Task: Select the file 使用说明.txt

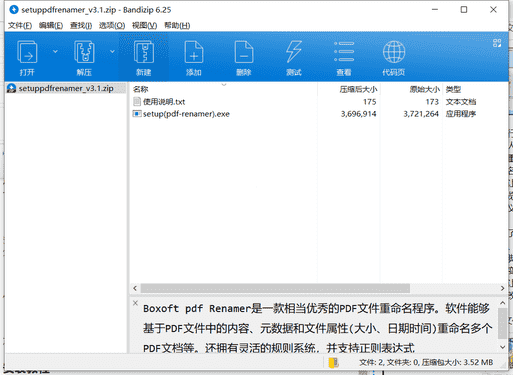Action: point(164,102)
